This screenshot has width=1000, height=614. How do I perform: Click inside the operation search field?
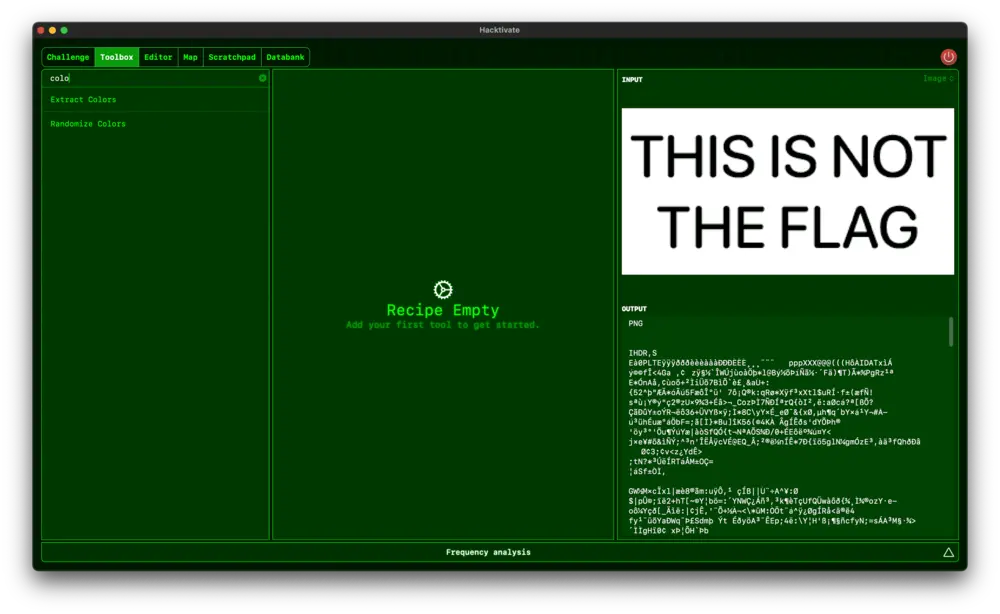(140, 77)
